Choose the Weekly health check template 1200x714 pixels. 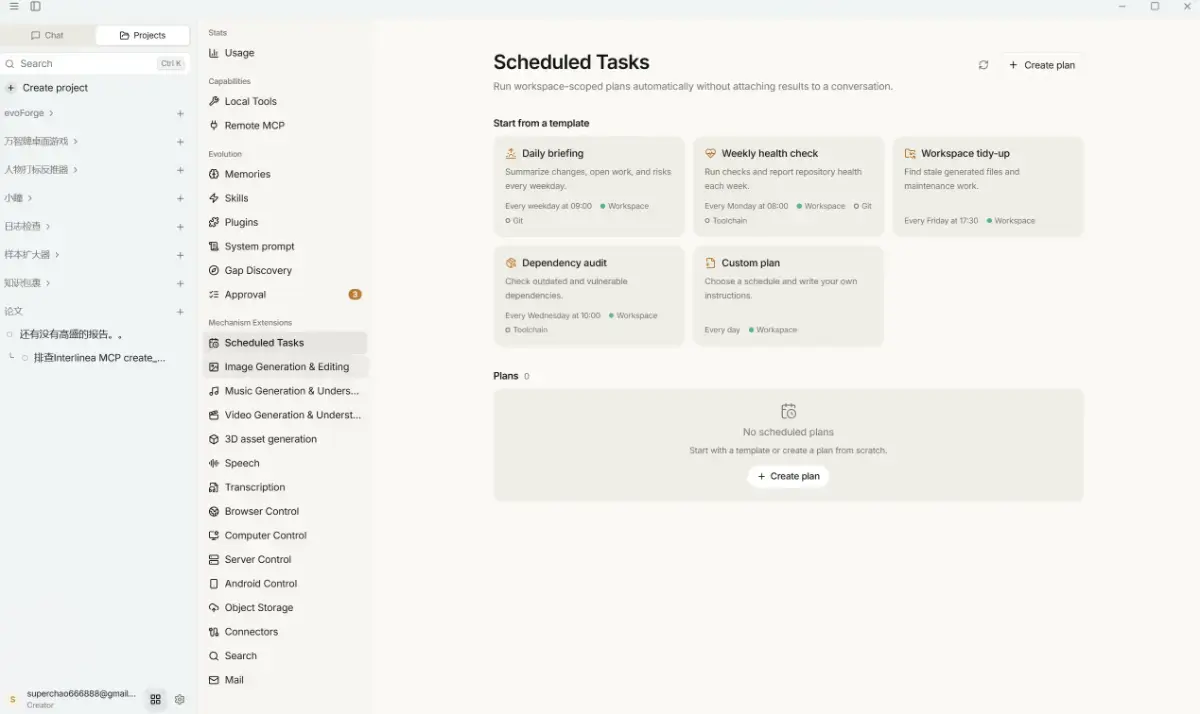788,187
